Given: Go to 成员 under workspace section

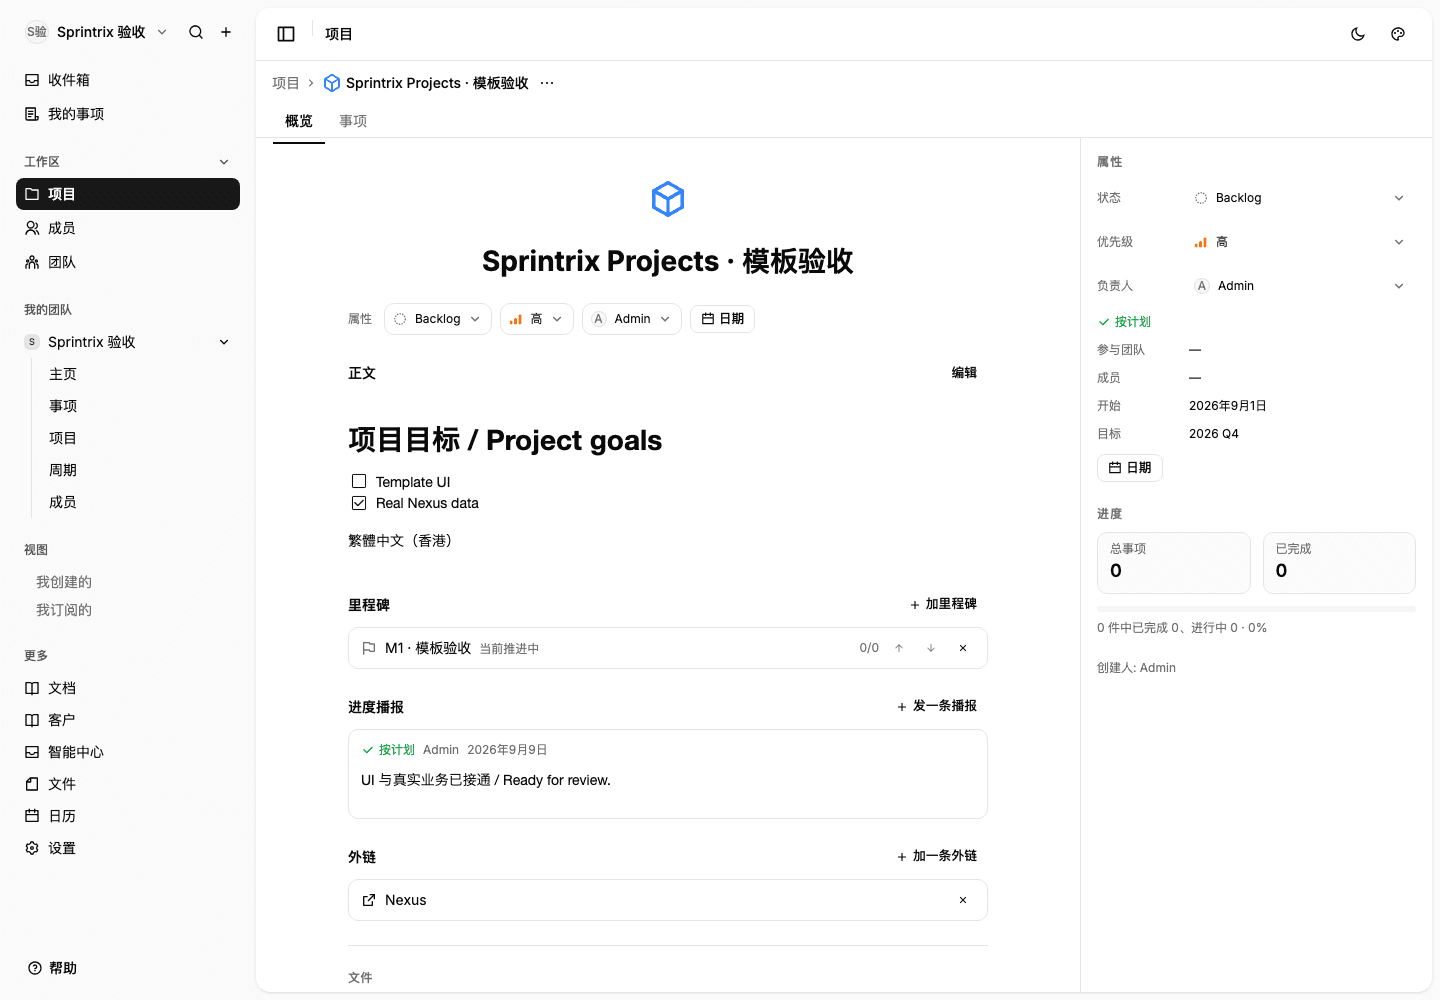Looking at the screenshot, I should [x=128, y=228].
